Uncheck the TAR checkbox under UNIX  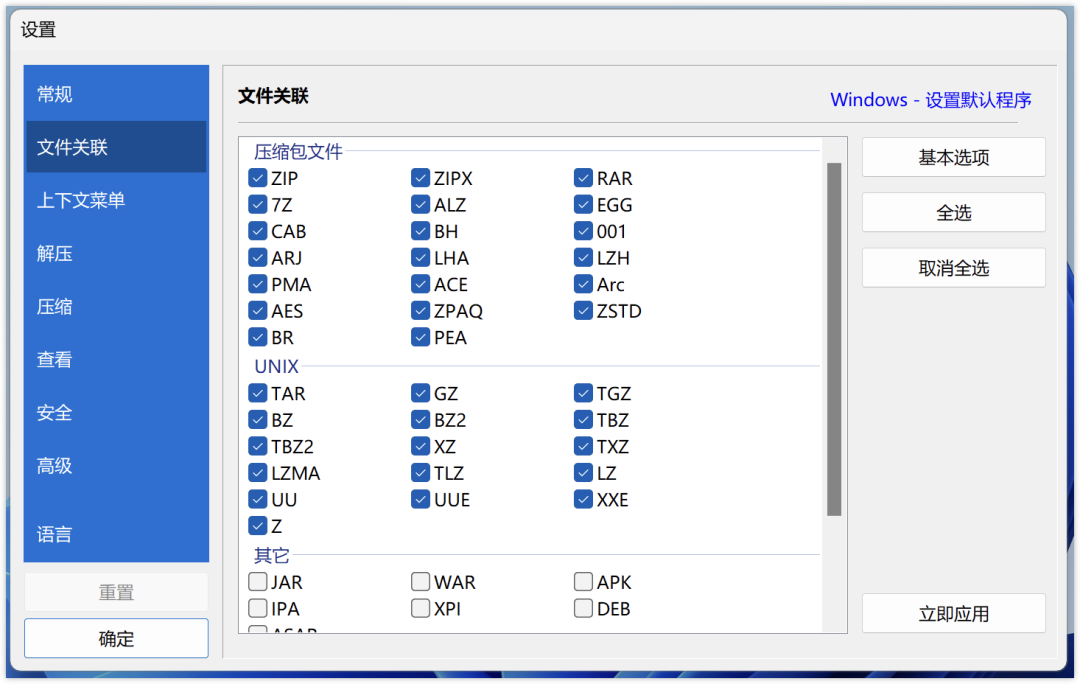(258, 394)
